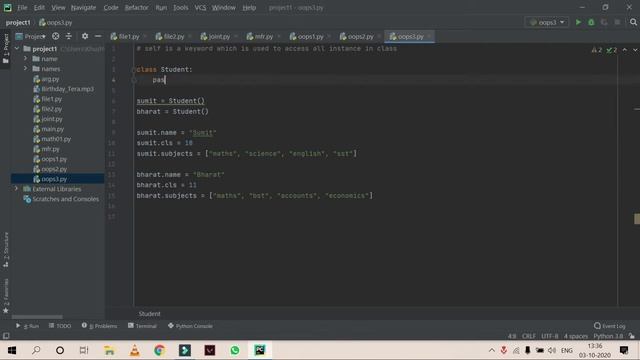Image resolution: width=640 pixels, height=360 pixels.
Task: Switch to the file1.py editor tab
Action: [x=128, y=36]
